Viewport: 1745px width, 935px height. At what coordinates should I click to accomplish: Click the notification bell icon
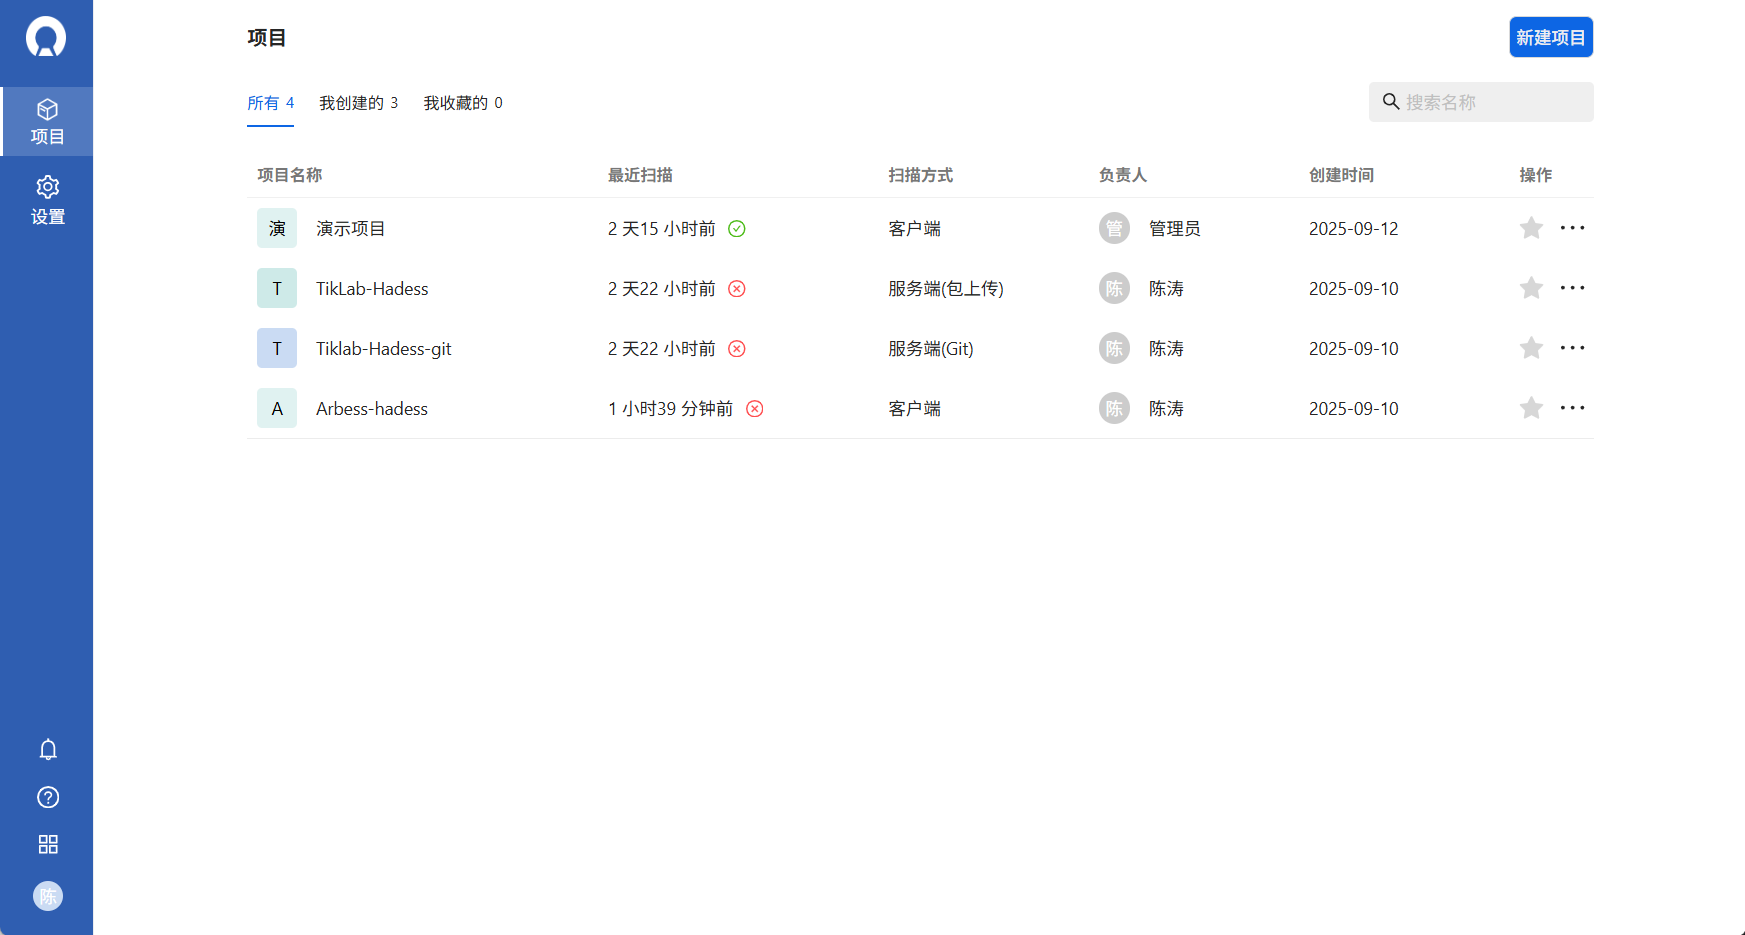(x=47, y=749)
